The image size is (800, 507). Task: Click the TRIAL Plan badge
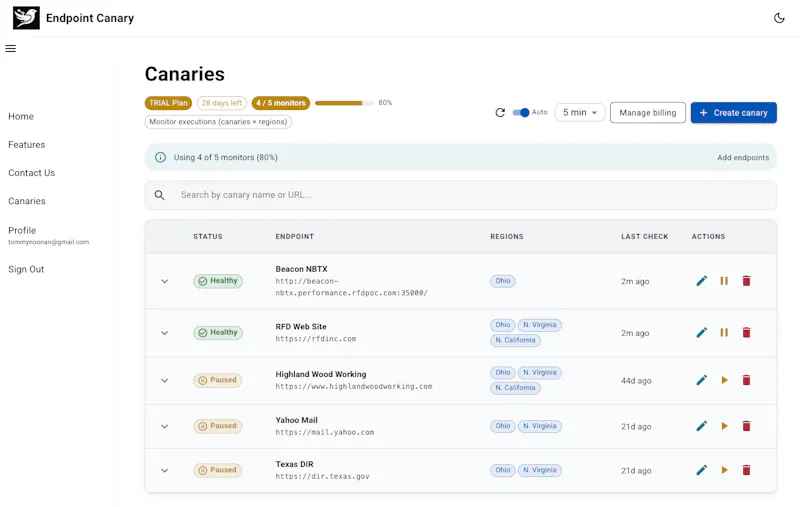tap(168, 103)
